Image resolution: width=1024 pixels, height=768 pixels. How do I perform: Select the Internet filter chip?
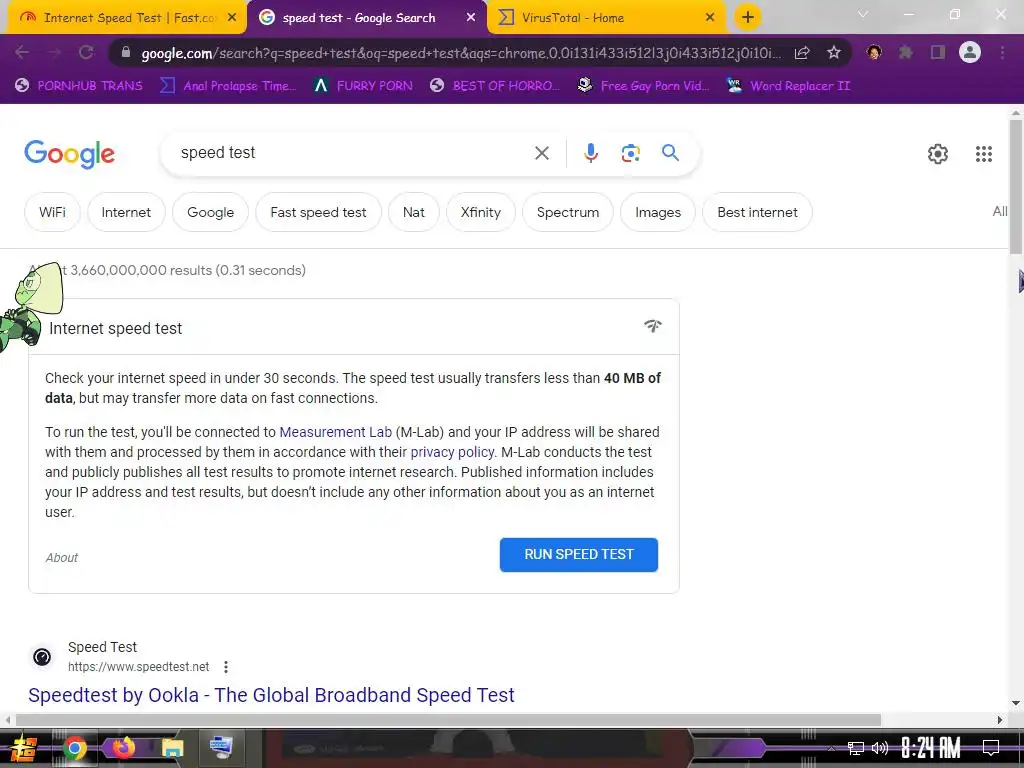pyautogui.click(x=126, y=212)
